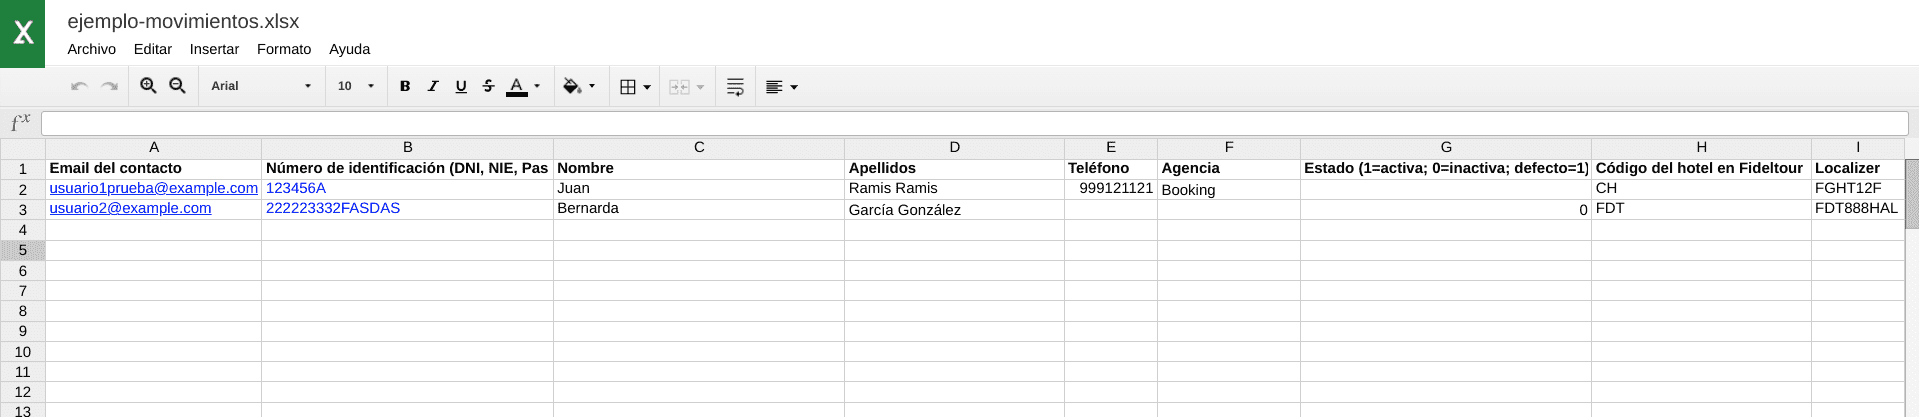Click the redo arrow icon

[x=110, y=87]
